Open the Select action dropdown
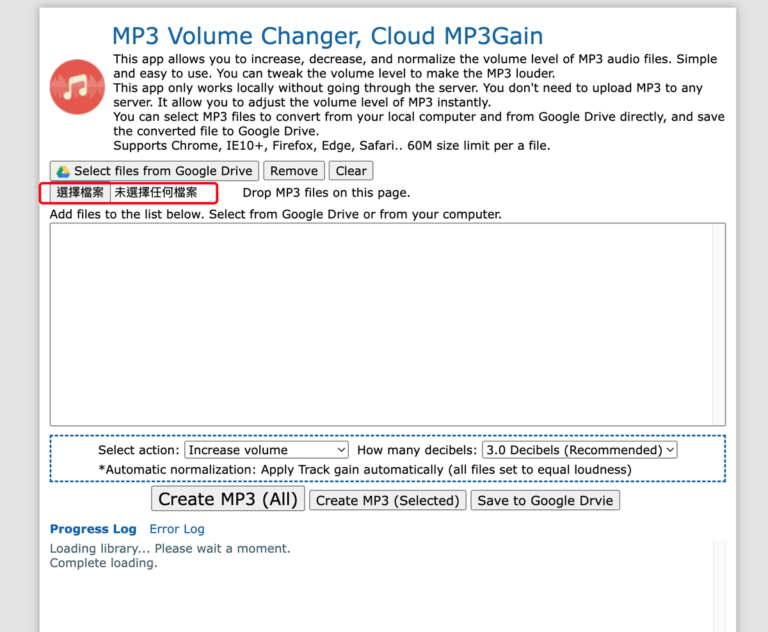This screenshot has width=768, height=632. click(266, 450)
